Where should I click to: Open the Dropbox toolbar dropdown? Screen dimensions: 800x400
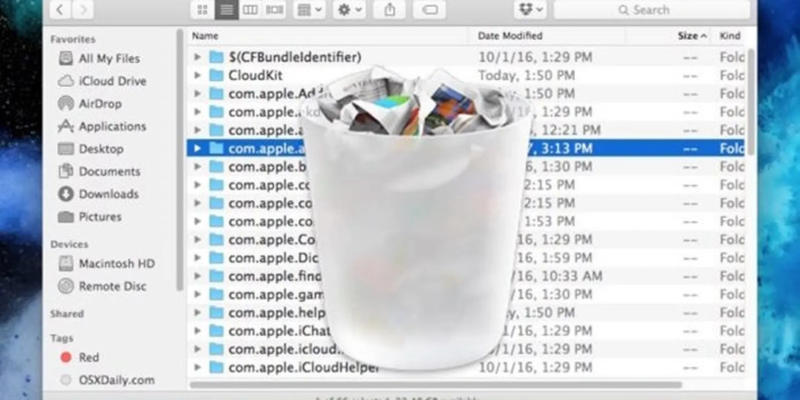pyautogui.click(x=531, y=10)
